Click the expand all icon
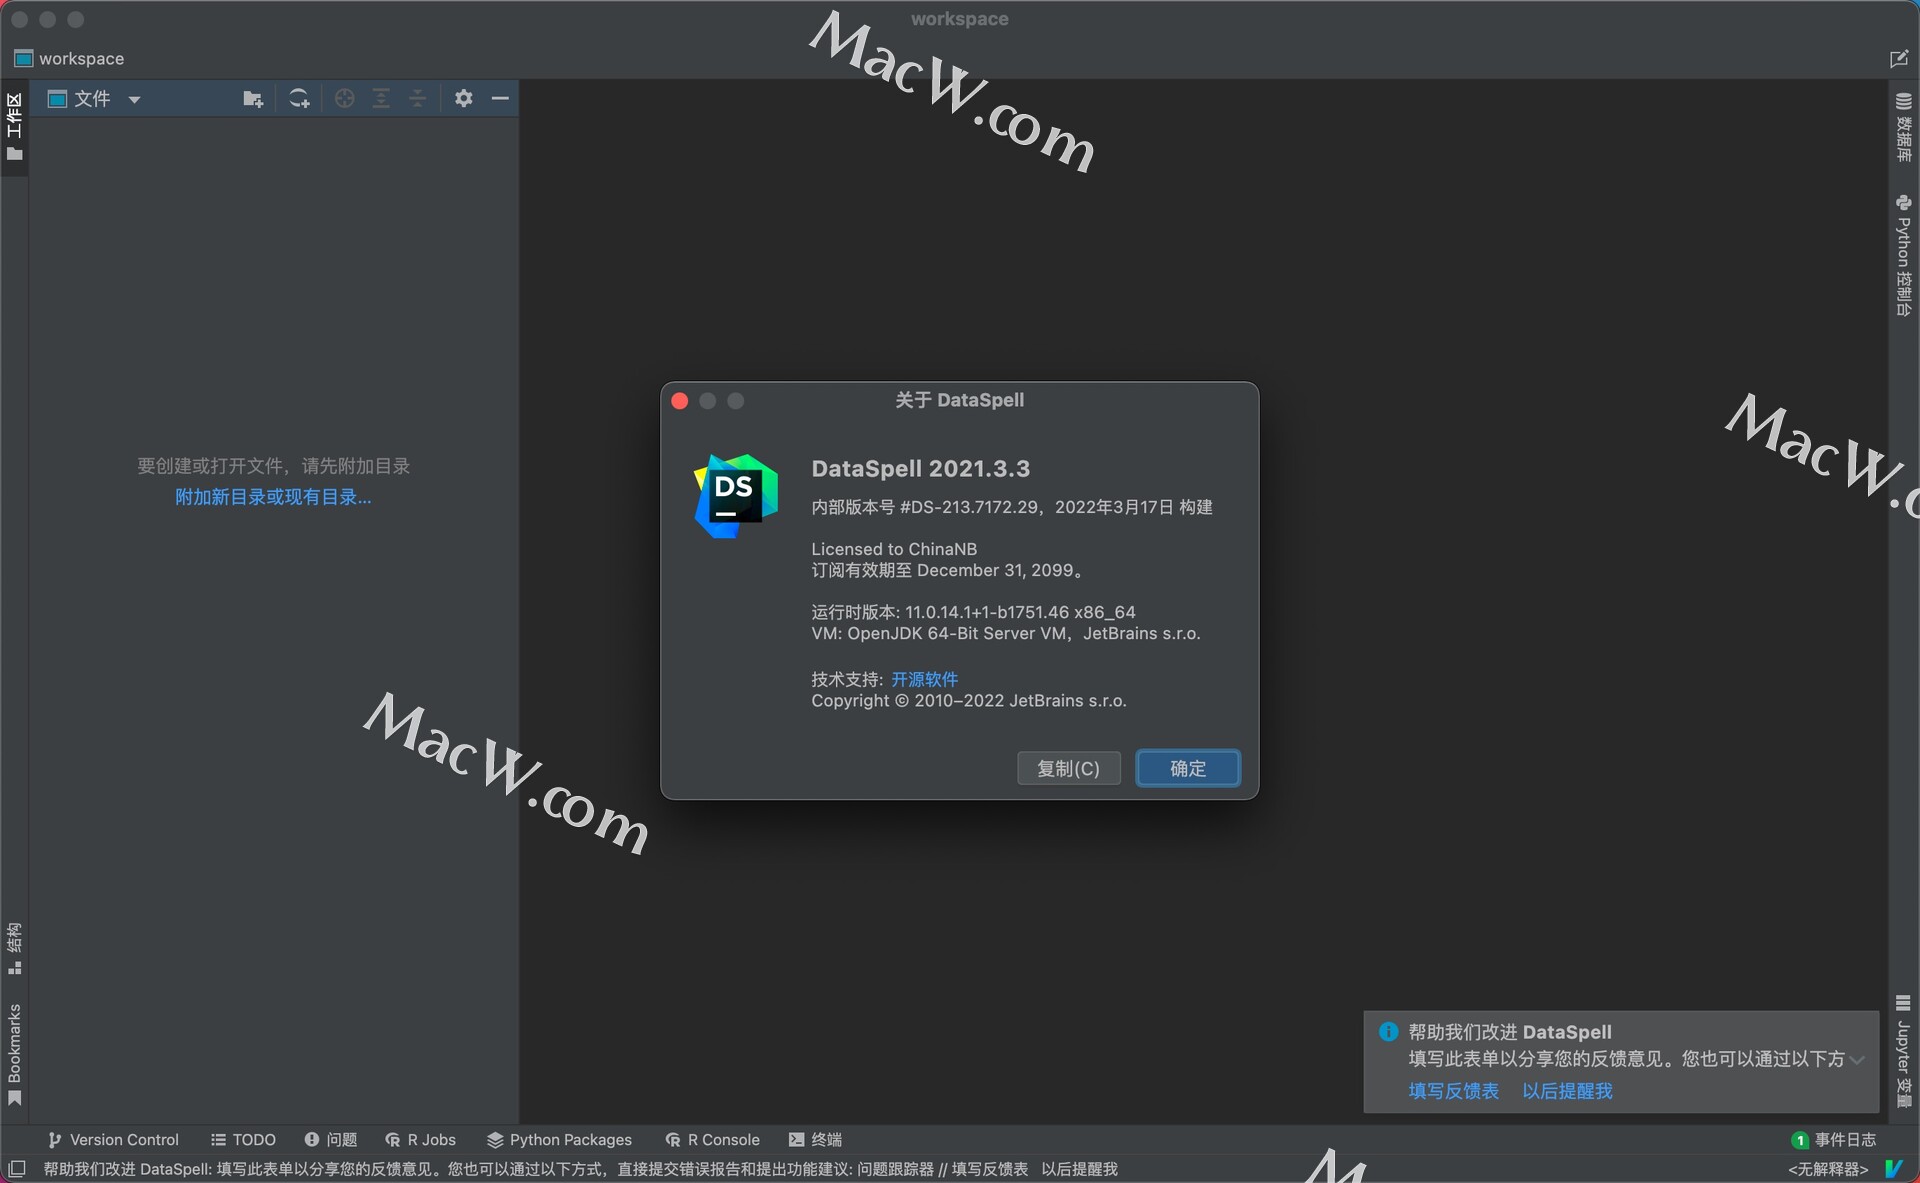 [381, 99]
